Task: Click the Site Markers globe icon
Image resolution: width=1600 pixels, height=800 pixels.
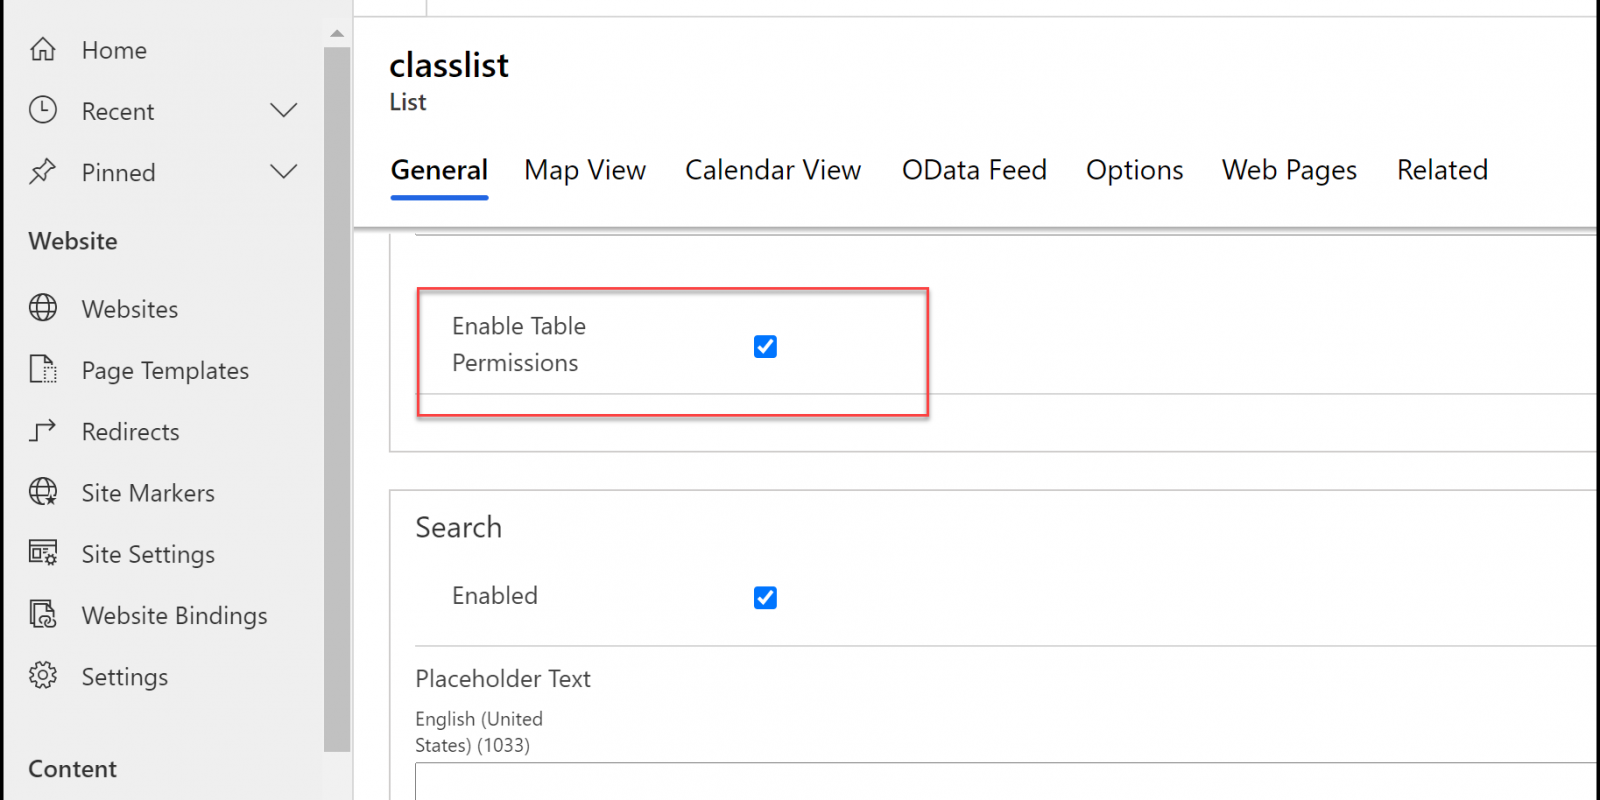Action: tap(43, 492)
